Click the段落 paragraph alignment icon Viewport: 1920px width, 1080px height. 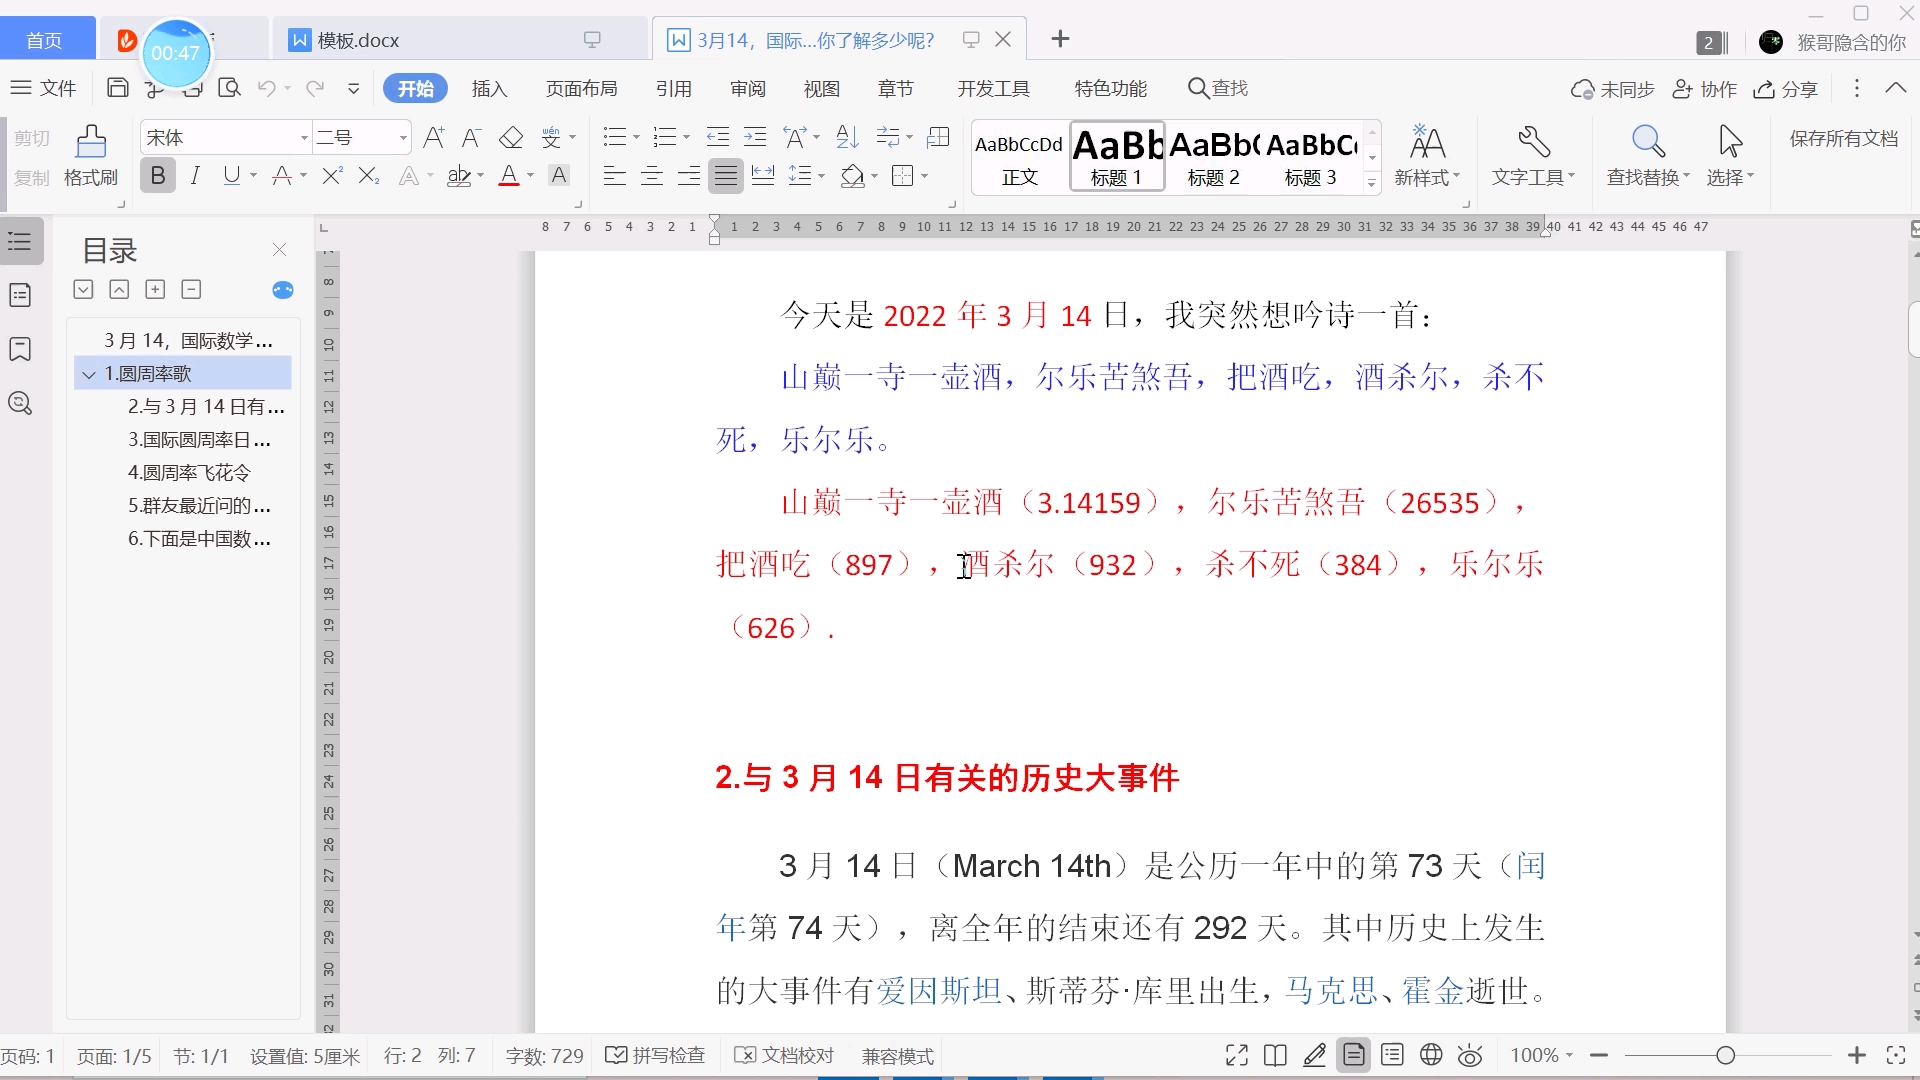(x=725, y=175)
